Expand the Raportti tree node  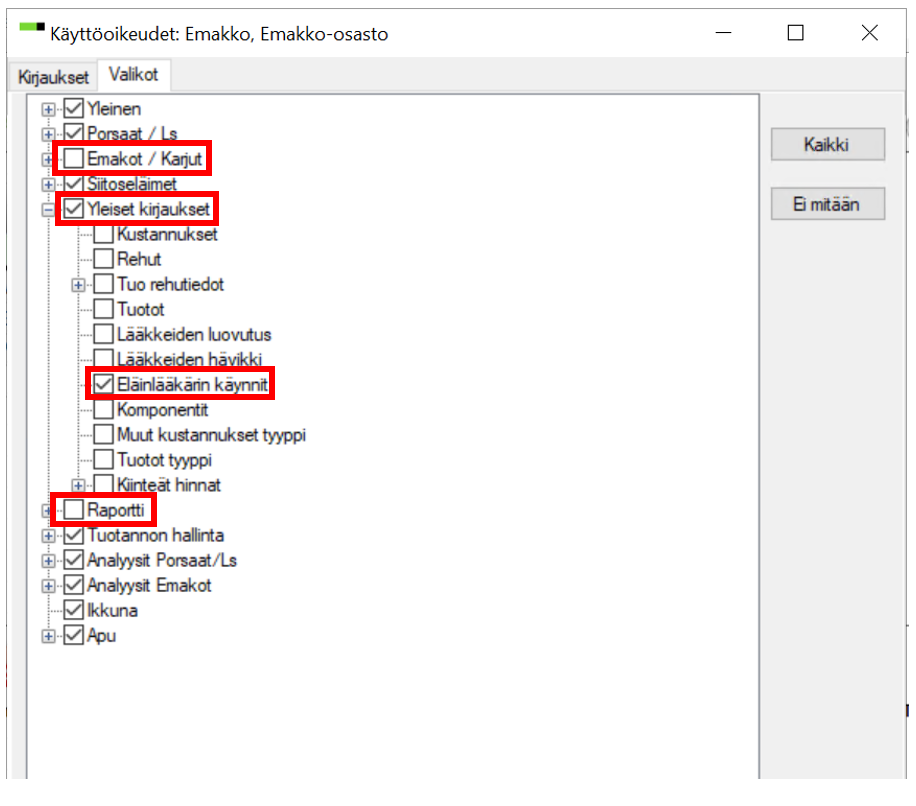tap(47, 510)
